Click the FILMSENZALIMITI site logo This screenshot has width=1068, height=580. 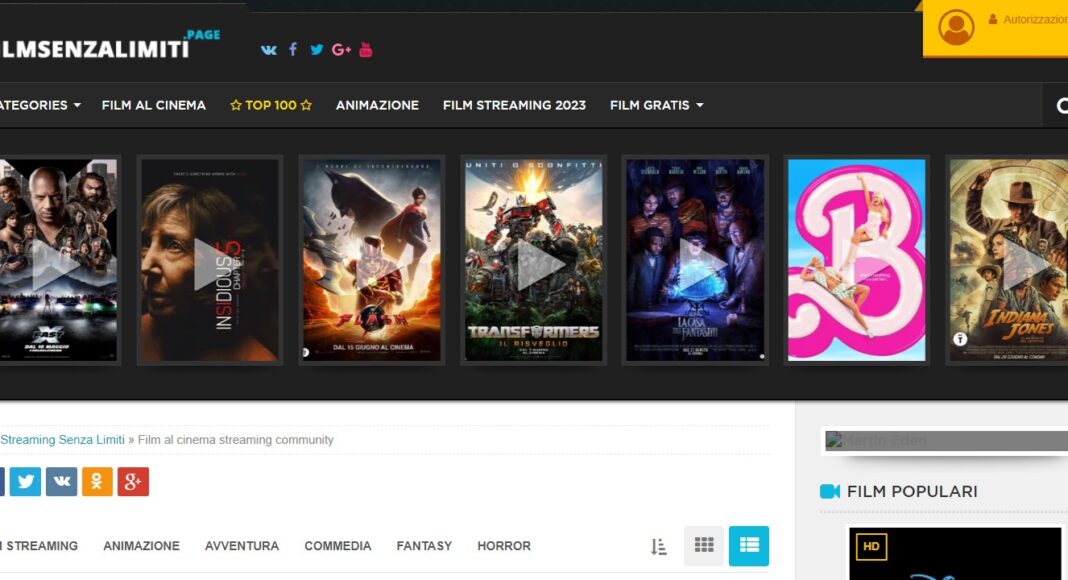[x=109, y=45]
